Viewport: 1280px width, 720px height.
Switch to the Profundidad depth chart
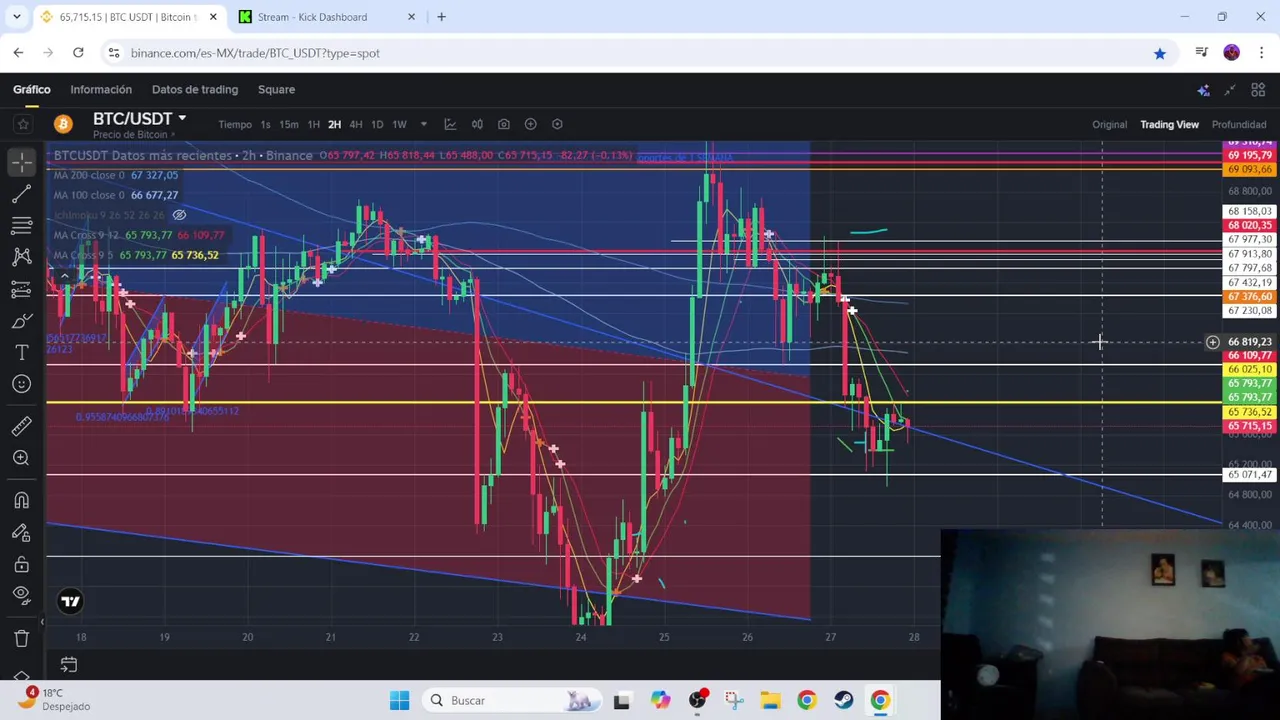coord(1239,124)
